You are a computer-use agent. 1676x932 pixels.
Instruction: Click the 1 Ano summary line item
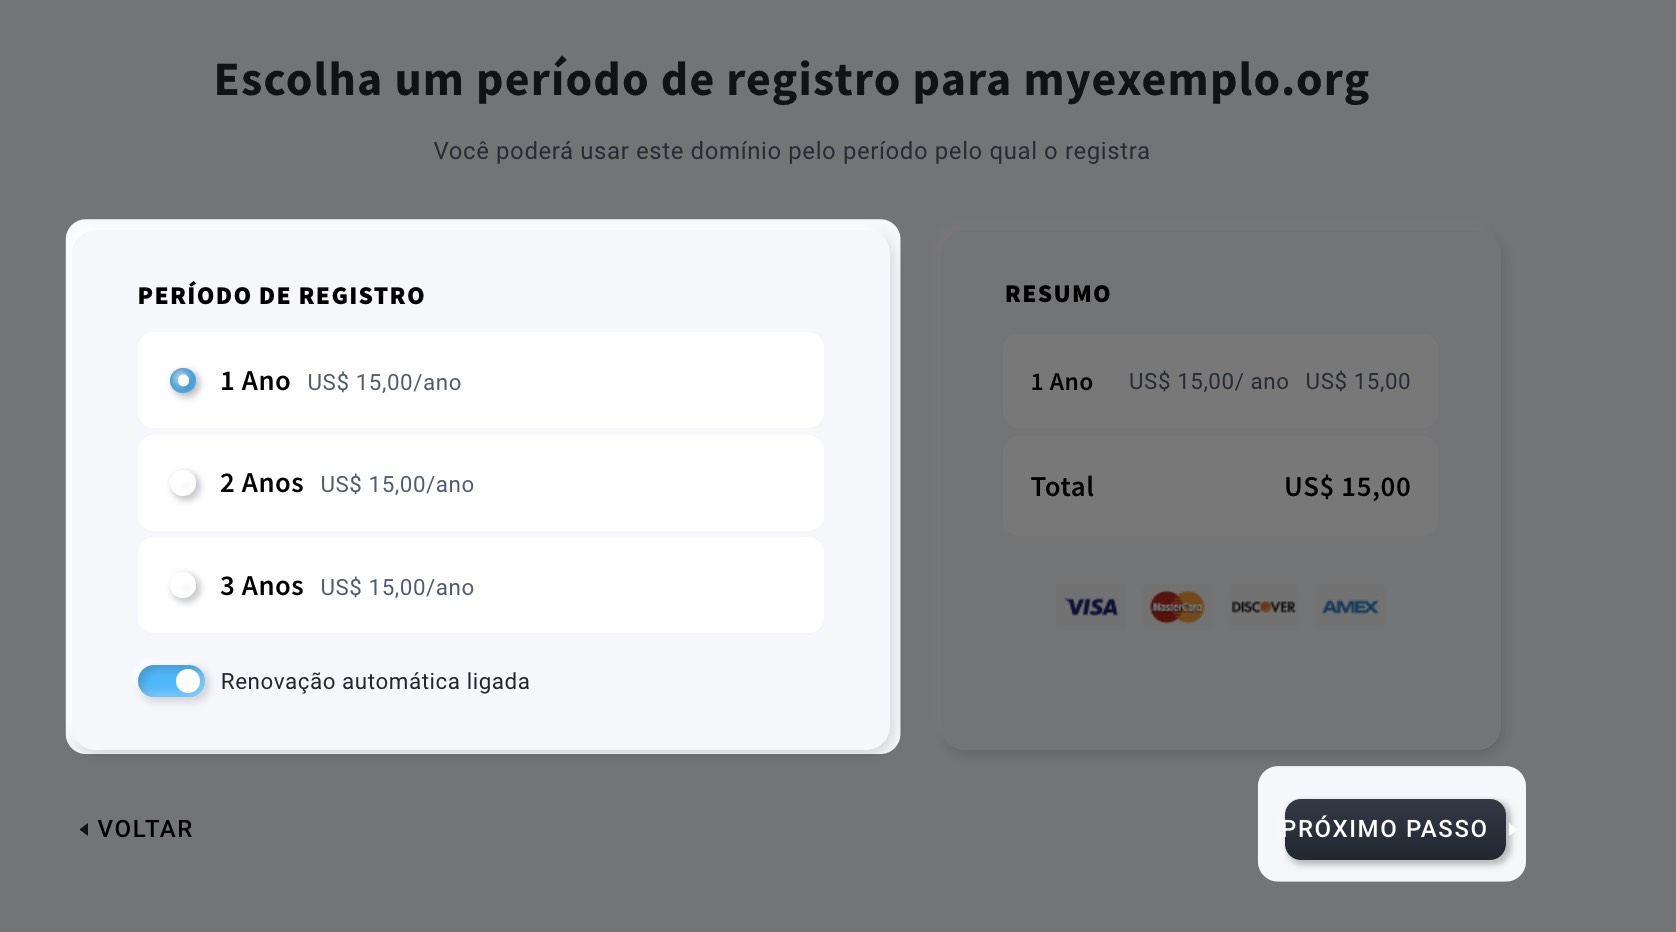[x=1220, y=381]
